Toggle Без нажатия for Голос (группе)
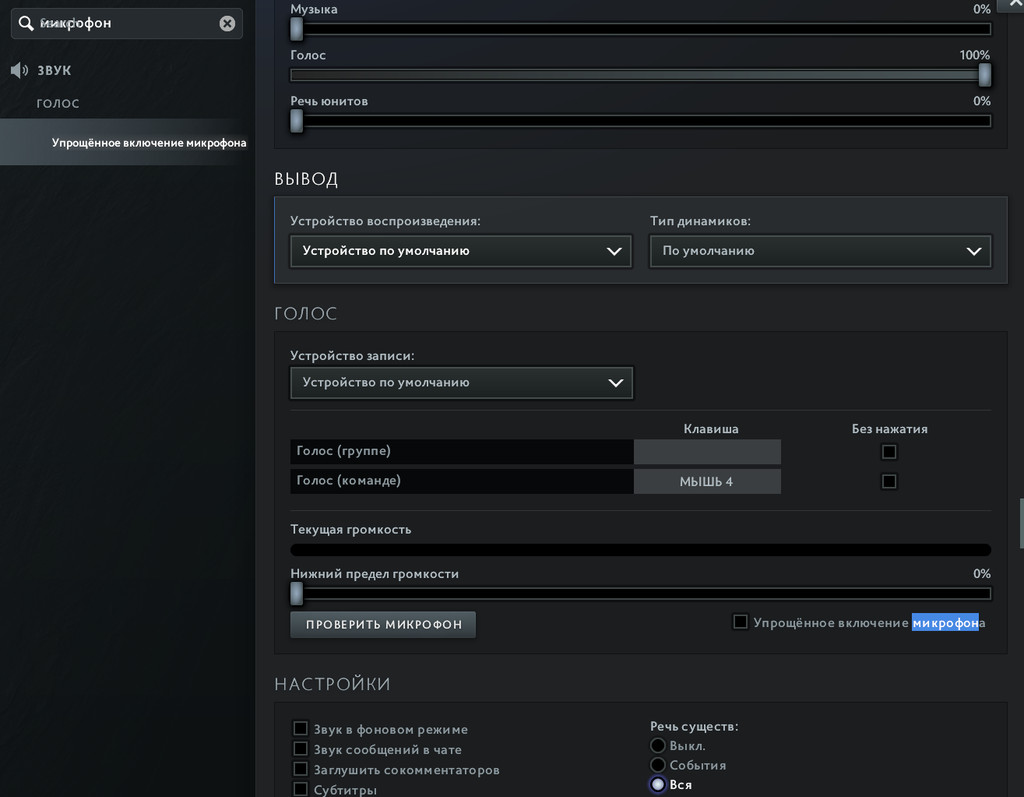Image resolution: width=1024 pixels, height=797 pixels. click(x=889, y=451)
